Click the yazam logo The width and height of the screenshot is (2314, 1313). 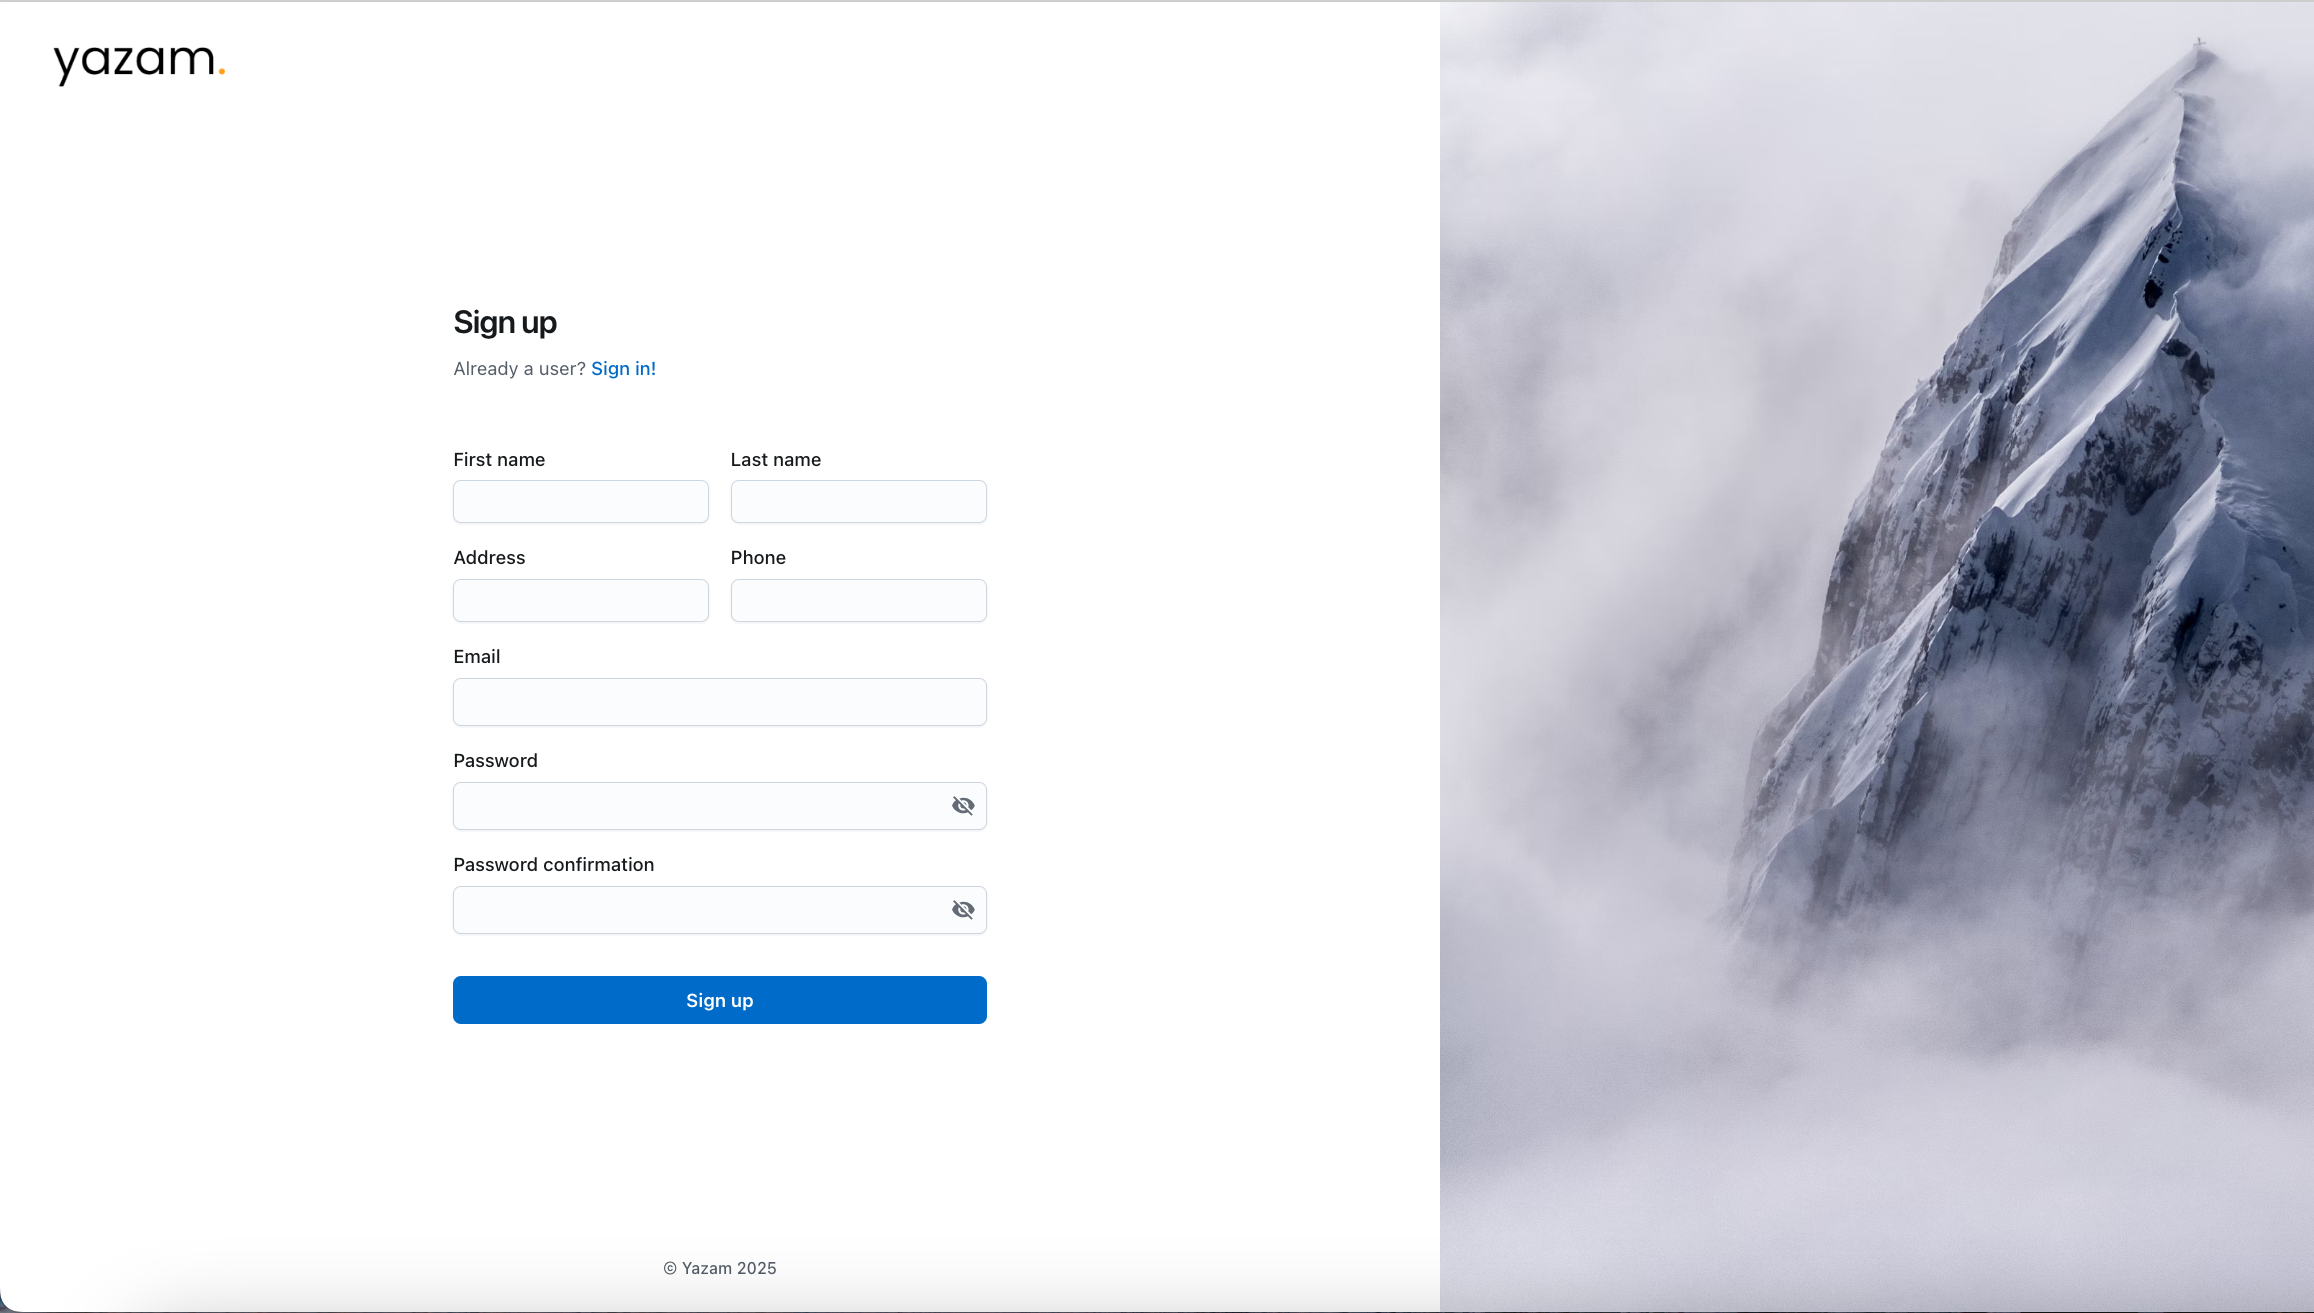tap(139, 62)
